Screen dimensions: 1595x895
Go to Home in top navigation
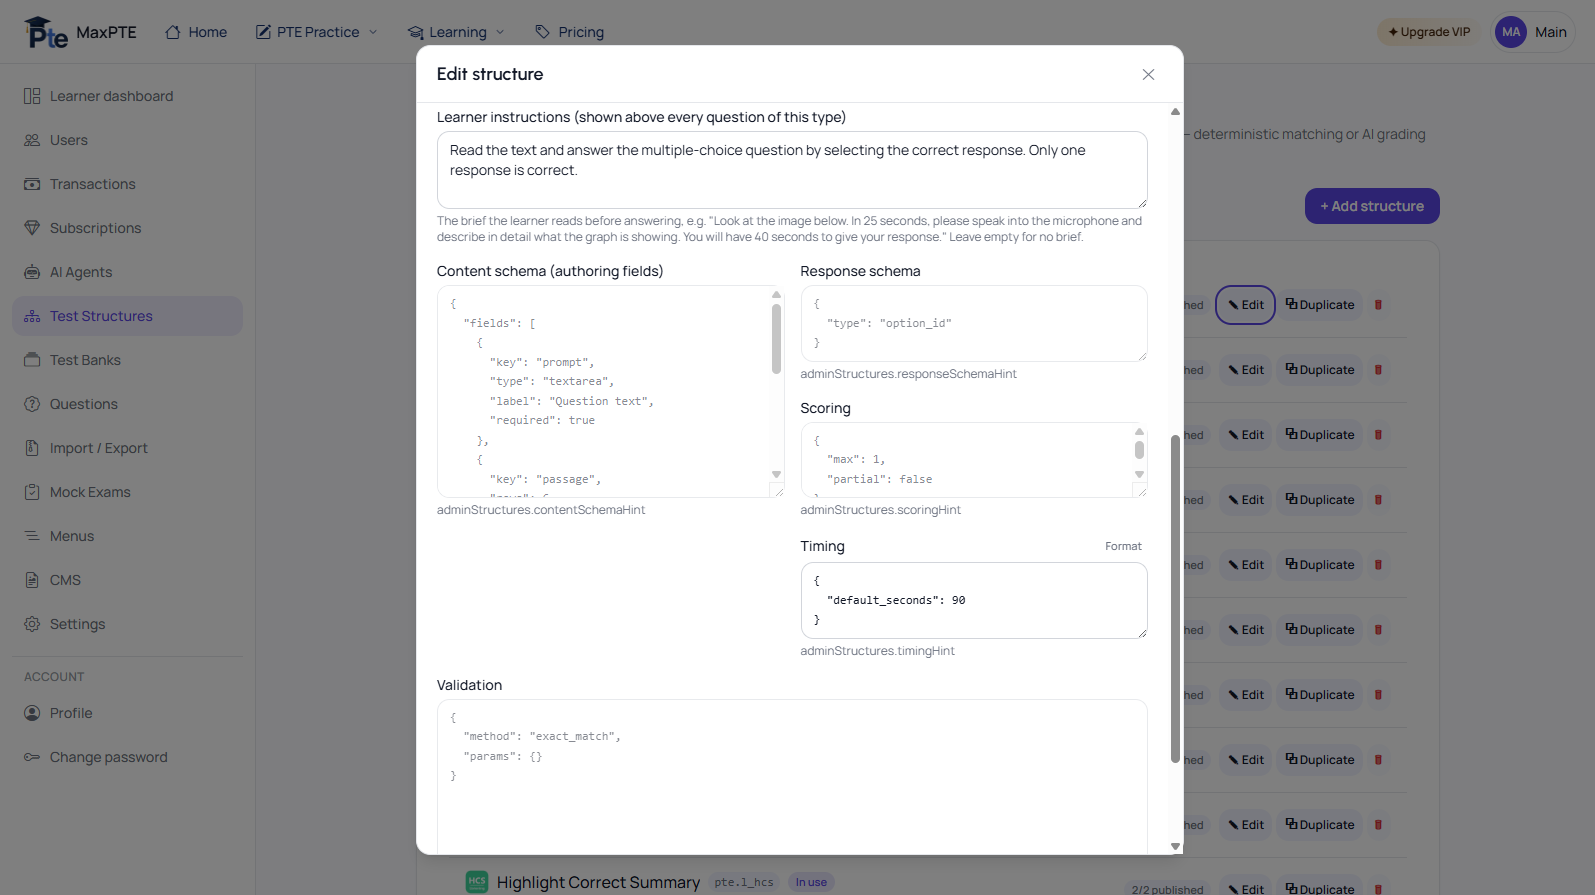tap(196, 32)
